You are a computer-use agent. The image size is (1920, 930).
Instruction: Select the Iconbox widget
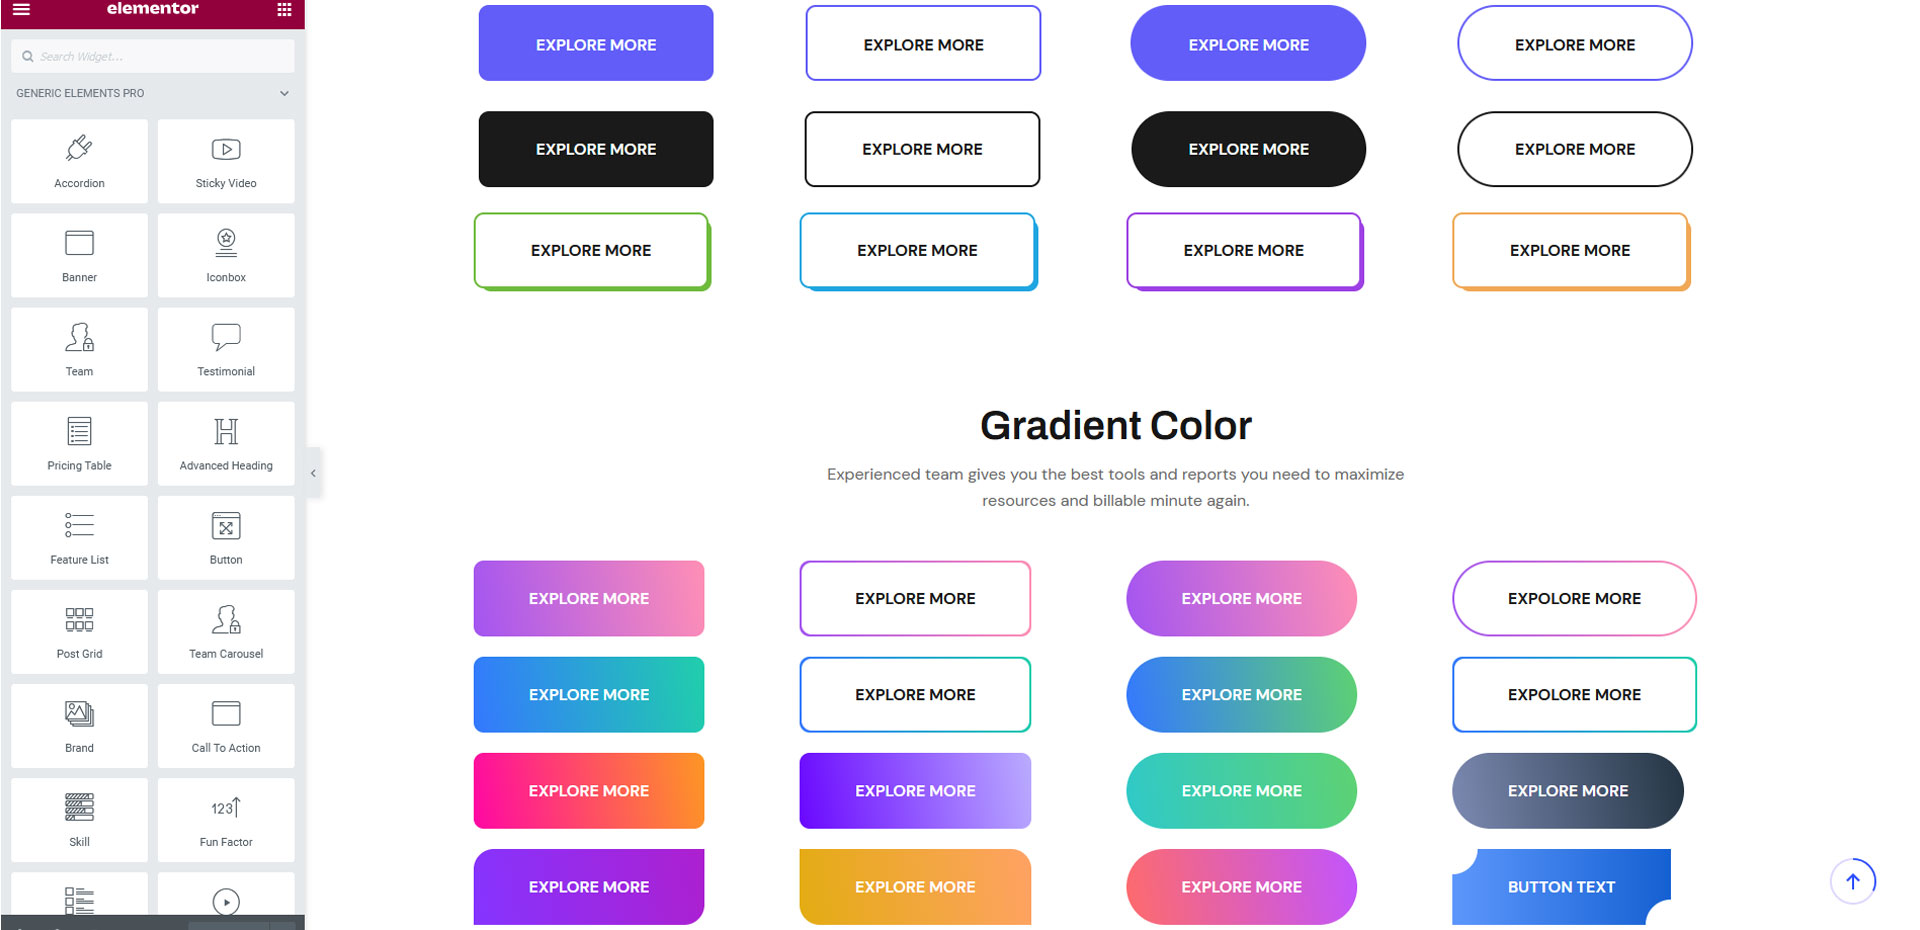click(225, 255)
